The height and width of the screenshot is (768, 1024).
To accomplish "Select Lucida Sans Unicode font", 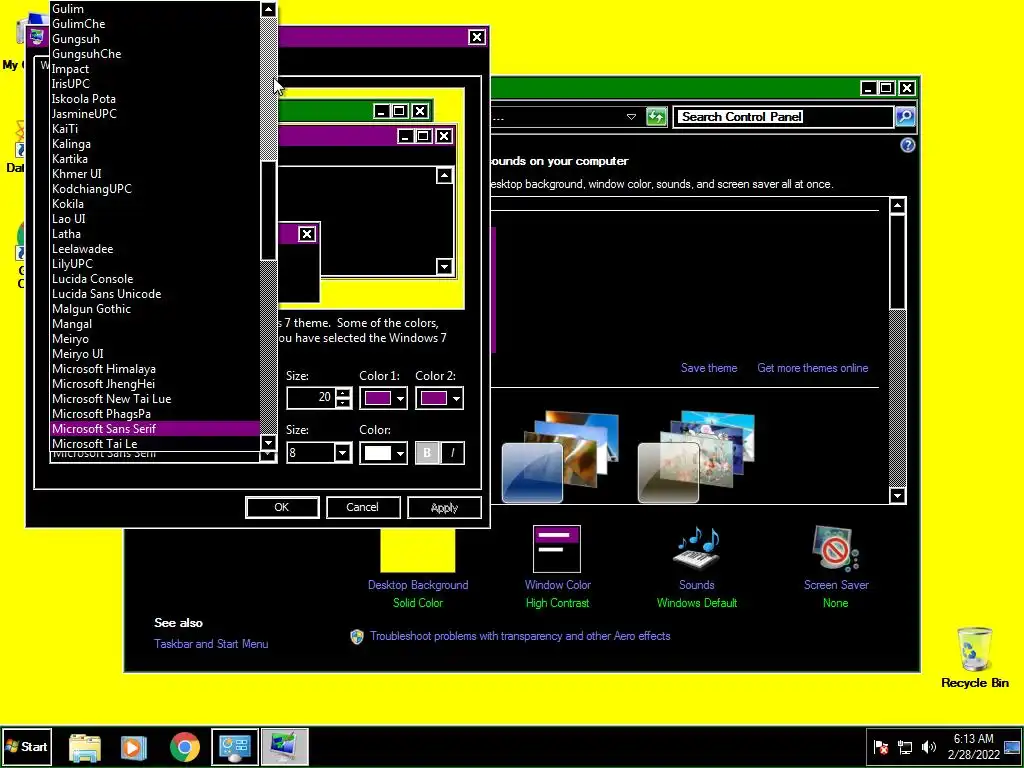I will (x=155, y=294).
